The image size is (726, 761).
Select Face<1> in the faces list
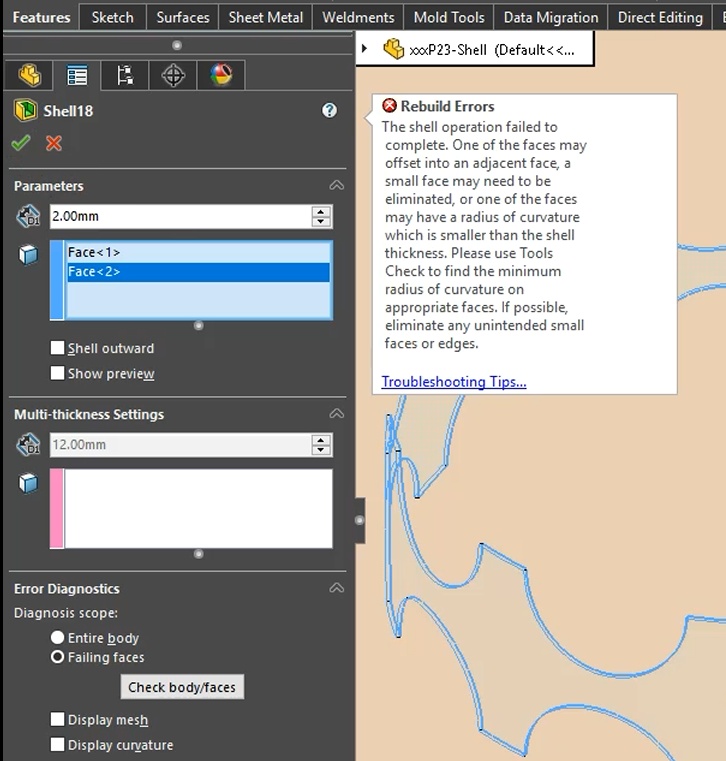[198, 252]
